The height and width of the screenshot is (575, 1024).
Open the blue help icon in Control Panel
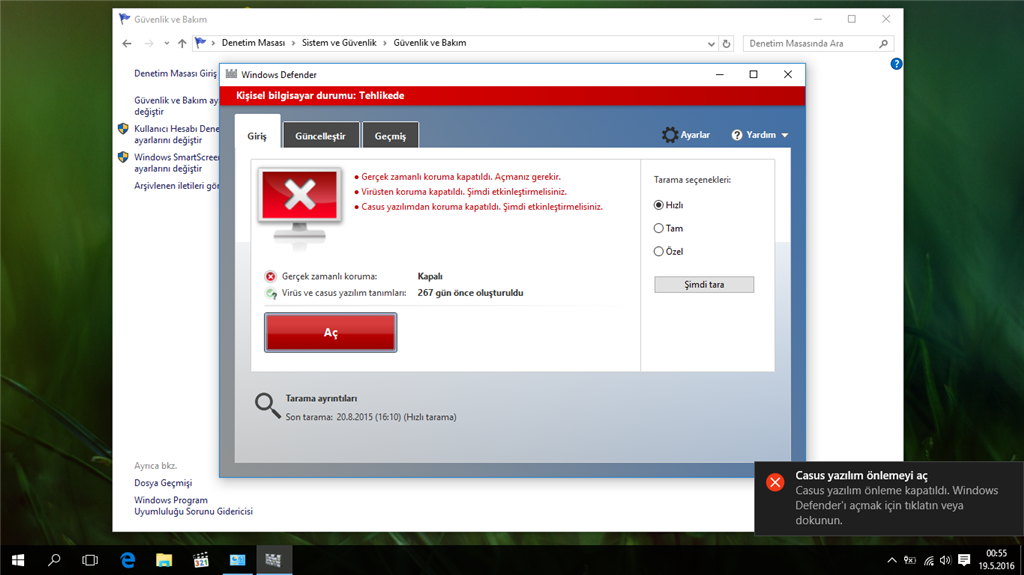pos(896,64)
